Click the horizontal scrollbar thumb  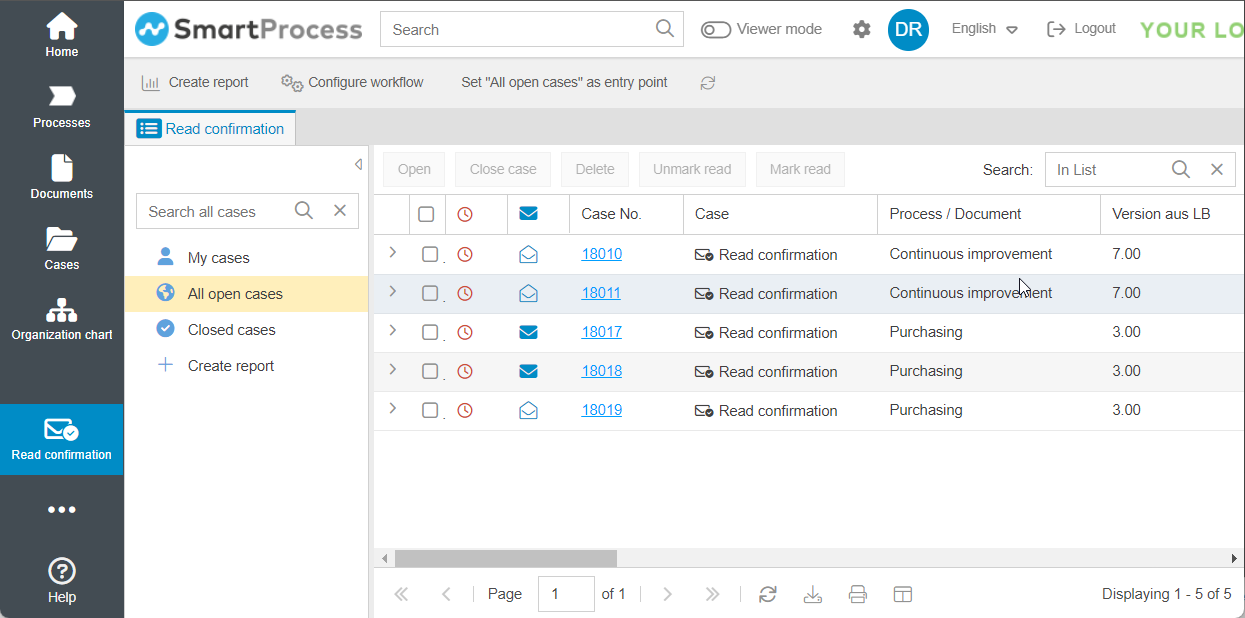point(505,558)
